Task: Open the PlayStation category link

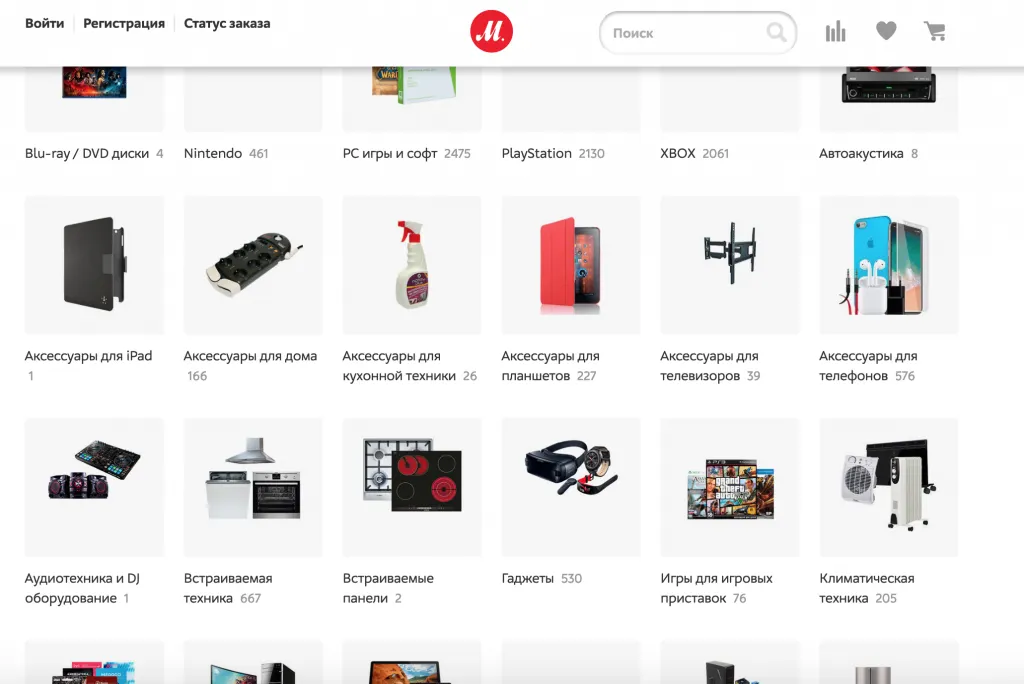Action: click(537, 153)
